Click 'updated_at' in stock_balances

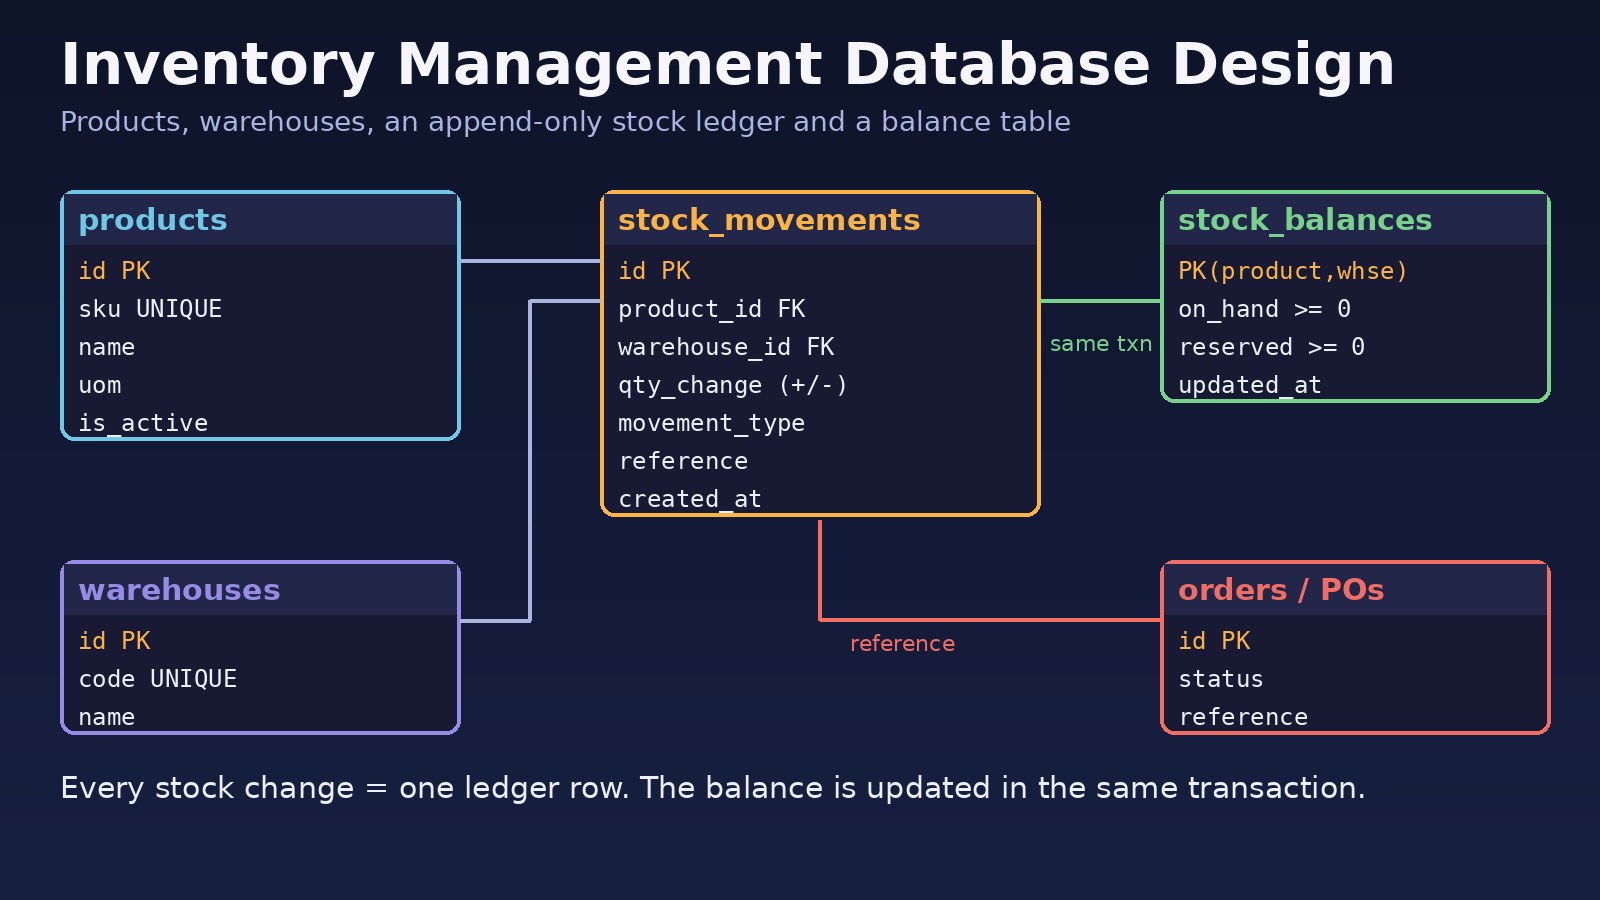pos(1250,385)
